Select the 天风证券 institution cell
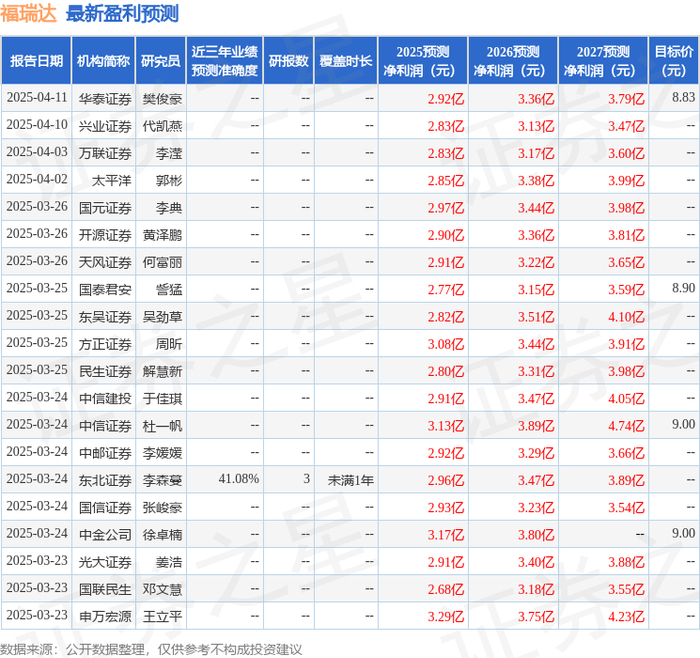This screenshot has width=700, height=658. (105, 262)
